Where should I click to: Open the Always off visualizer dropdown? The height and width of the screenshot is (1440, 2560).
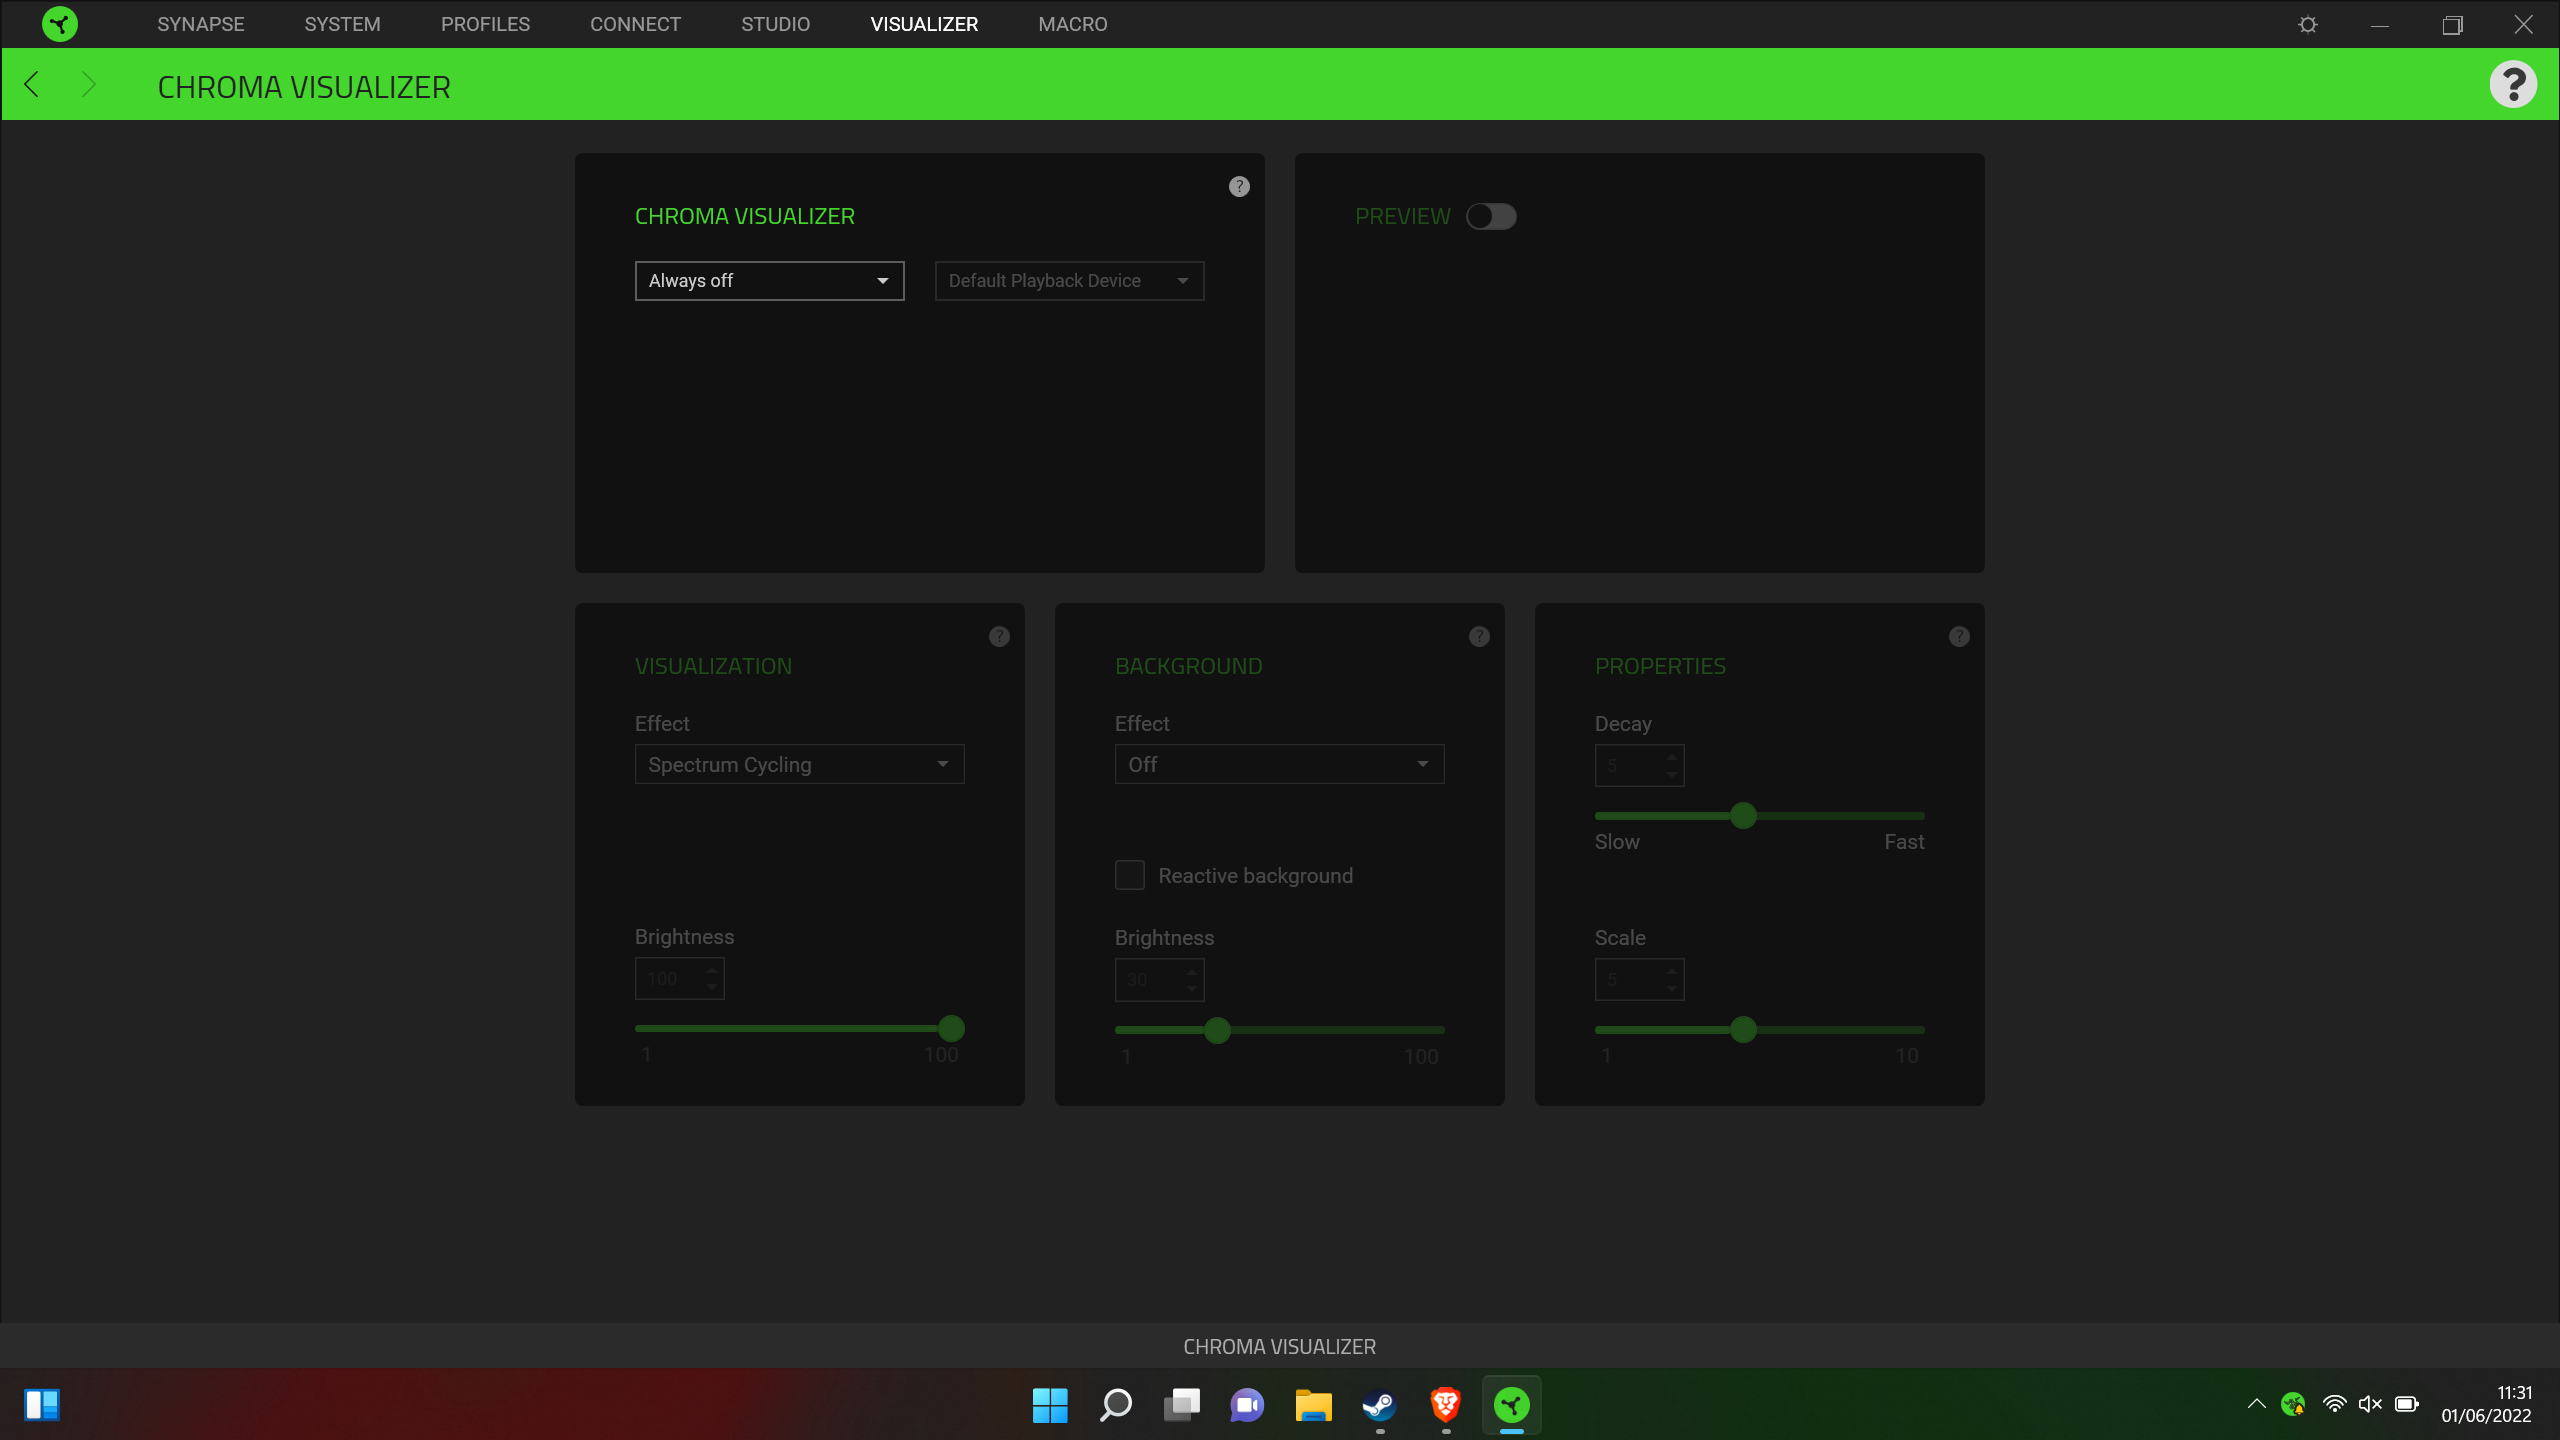[x=769, y=281]
